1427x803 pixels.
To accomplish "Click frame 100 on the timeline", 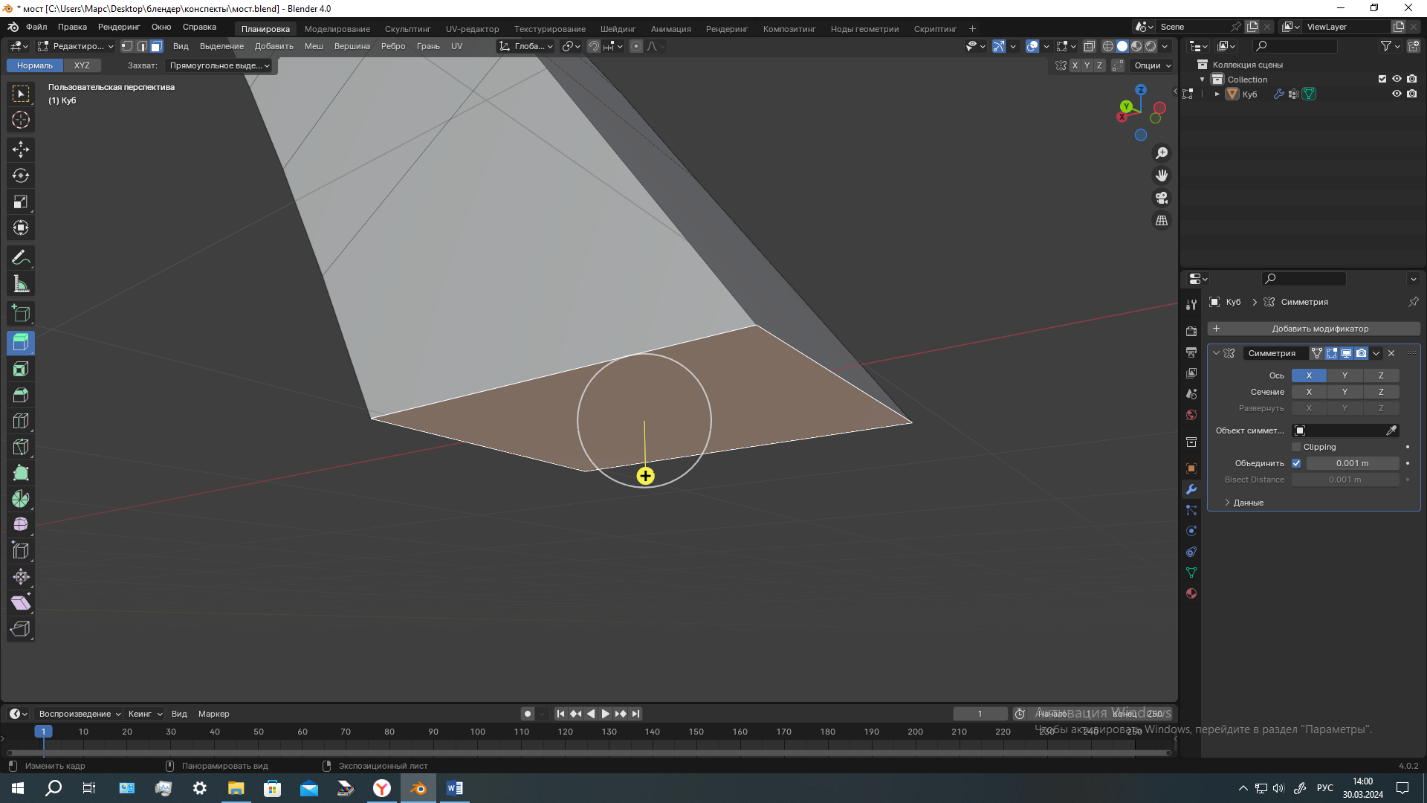I will [478, 732].
